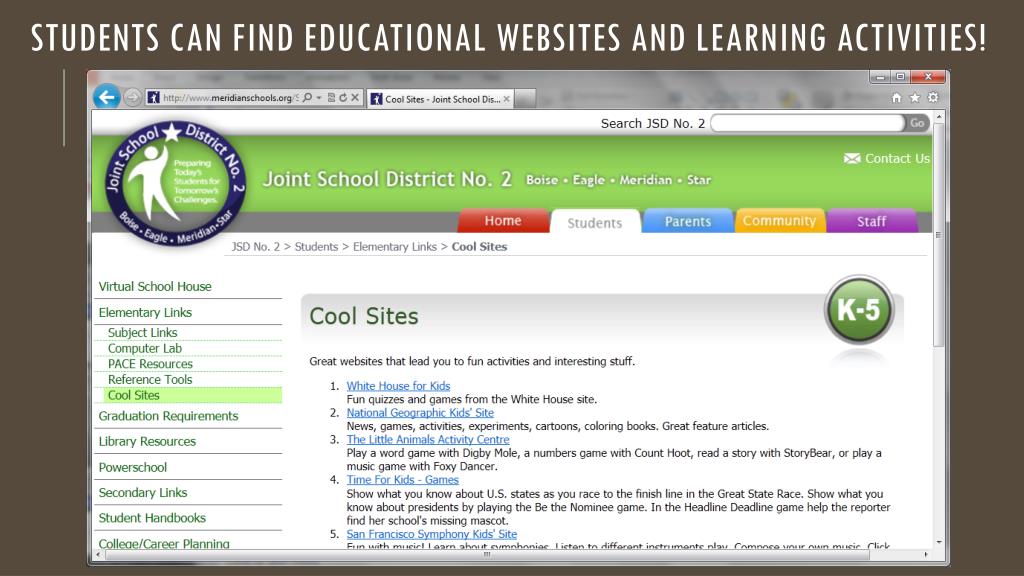Click the Cool Sites page heading

click(364, 317)
